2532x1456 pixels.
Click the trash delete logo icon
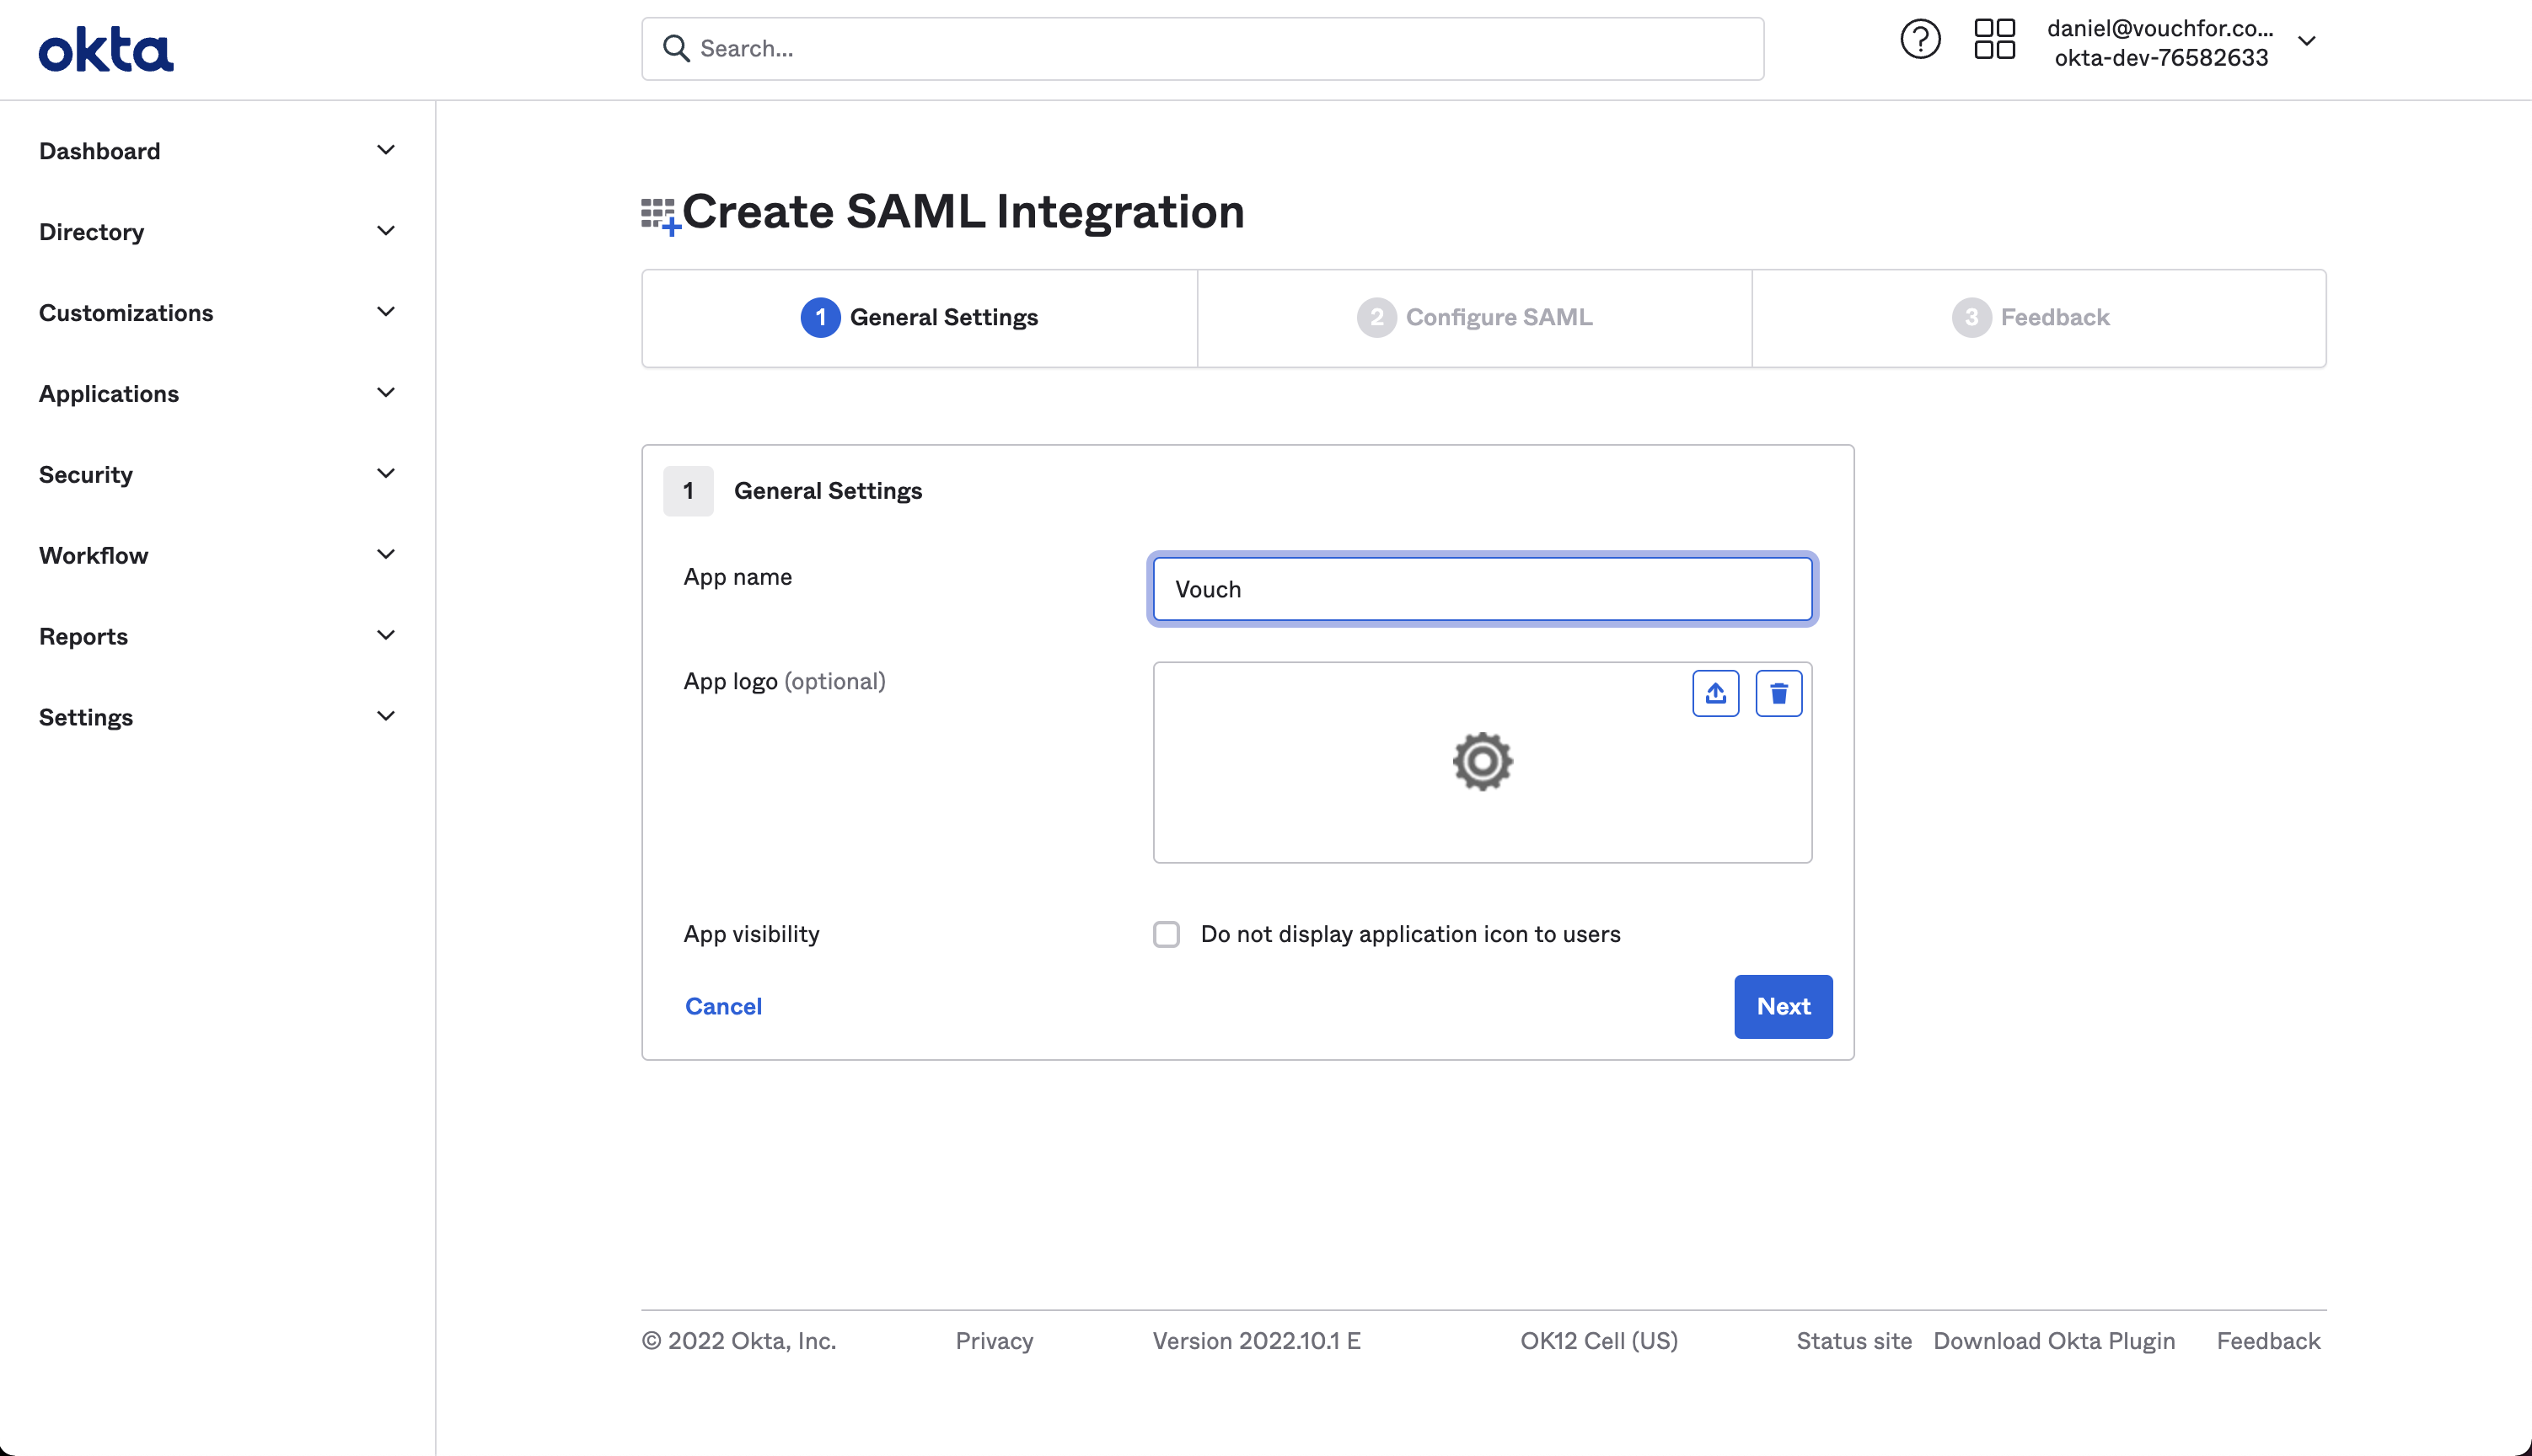[x=1778, y=693]
